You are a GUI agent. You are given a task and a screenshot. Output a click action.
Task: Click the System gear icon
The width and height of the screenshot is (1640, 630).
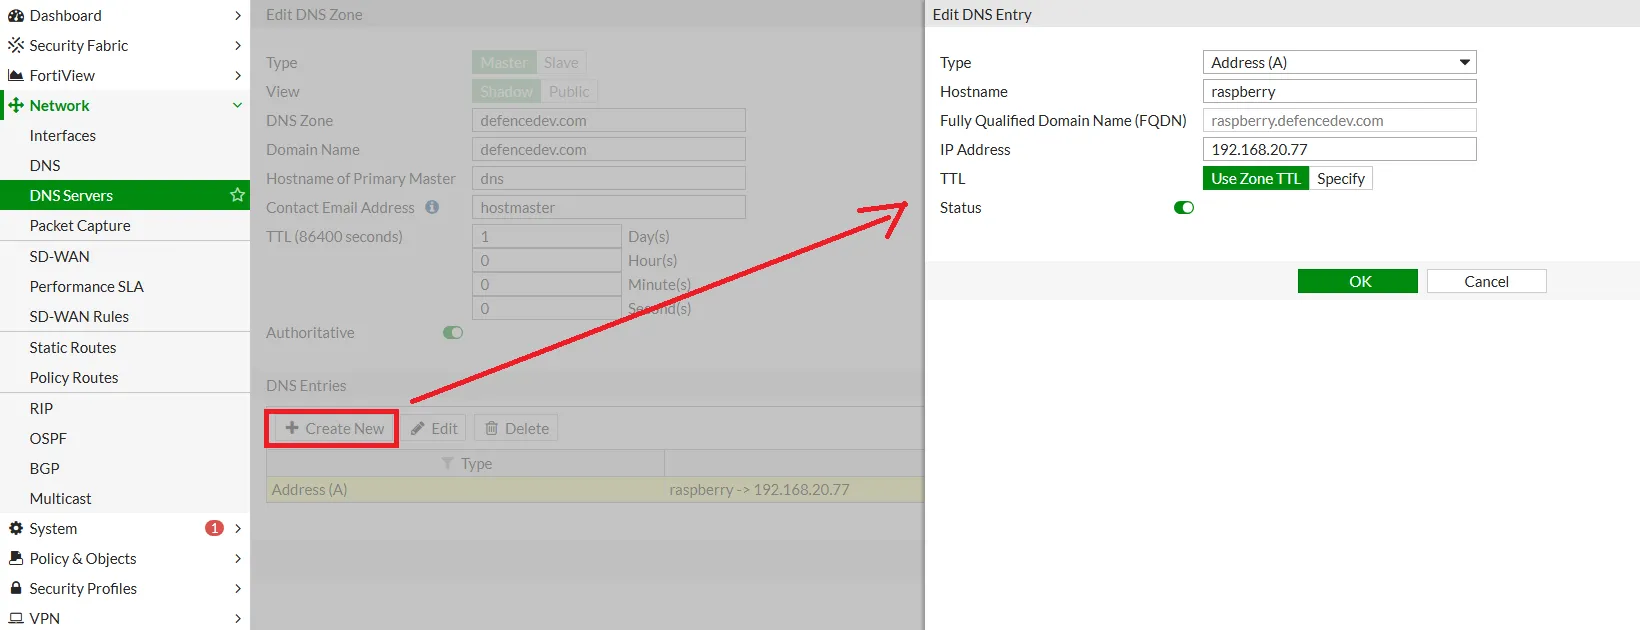[16, 529]
